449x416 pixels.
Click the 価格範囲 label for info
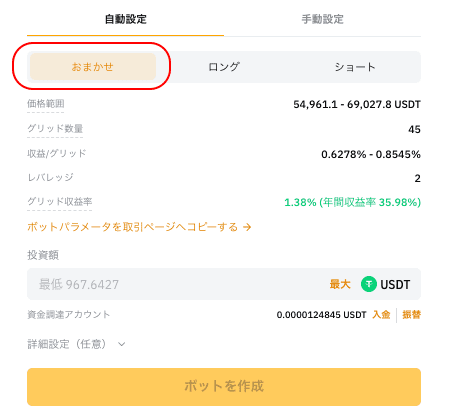[x=46, y=104]
